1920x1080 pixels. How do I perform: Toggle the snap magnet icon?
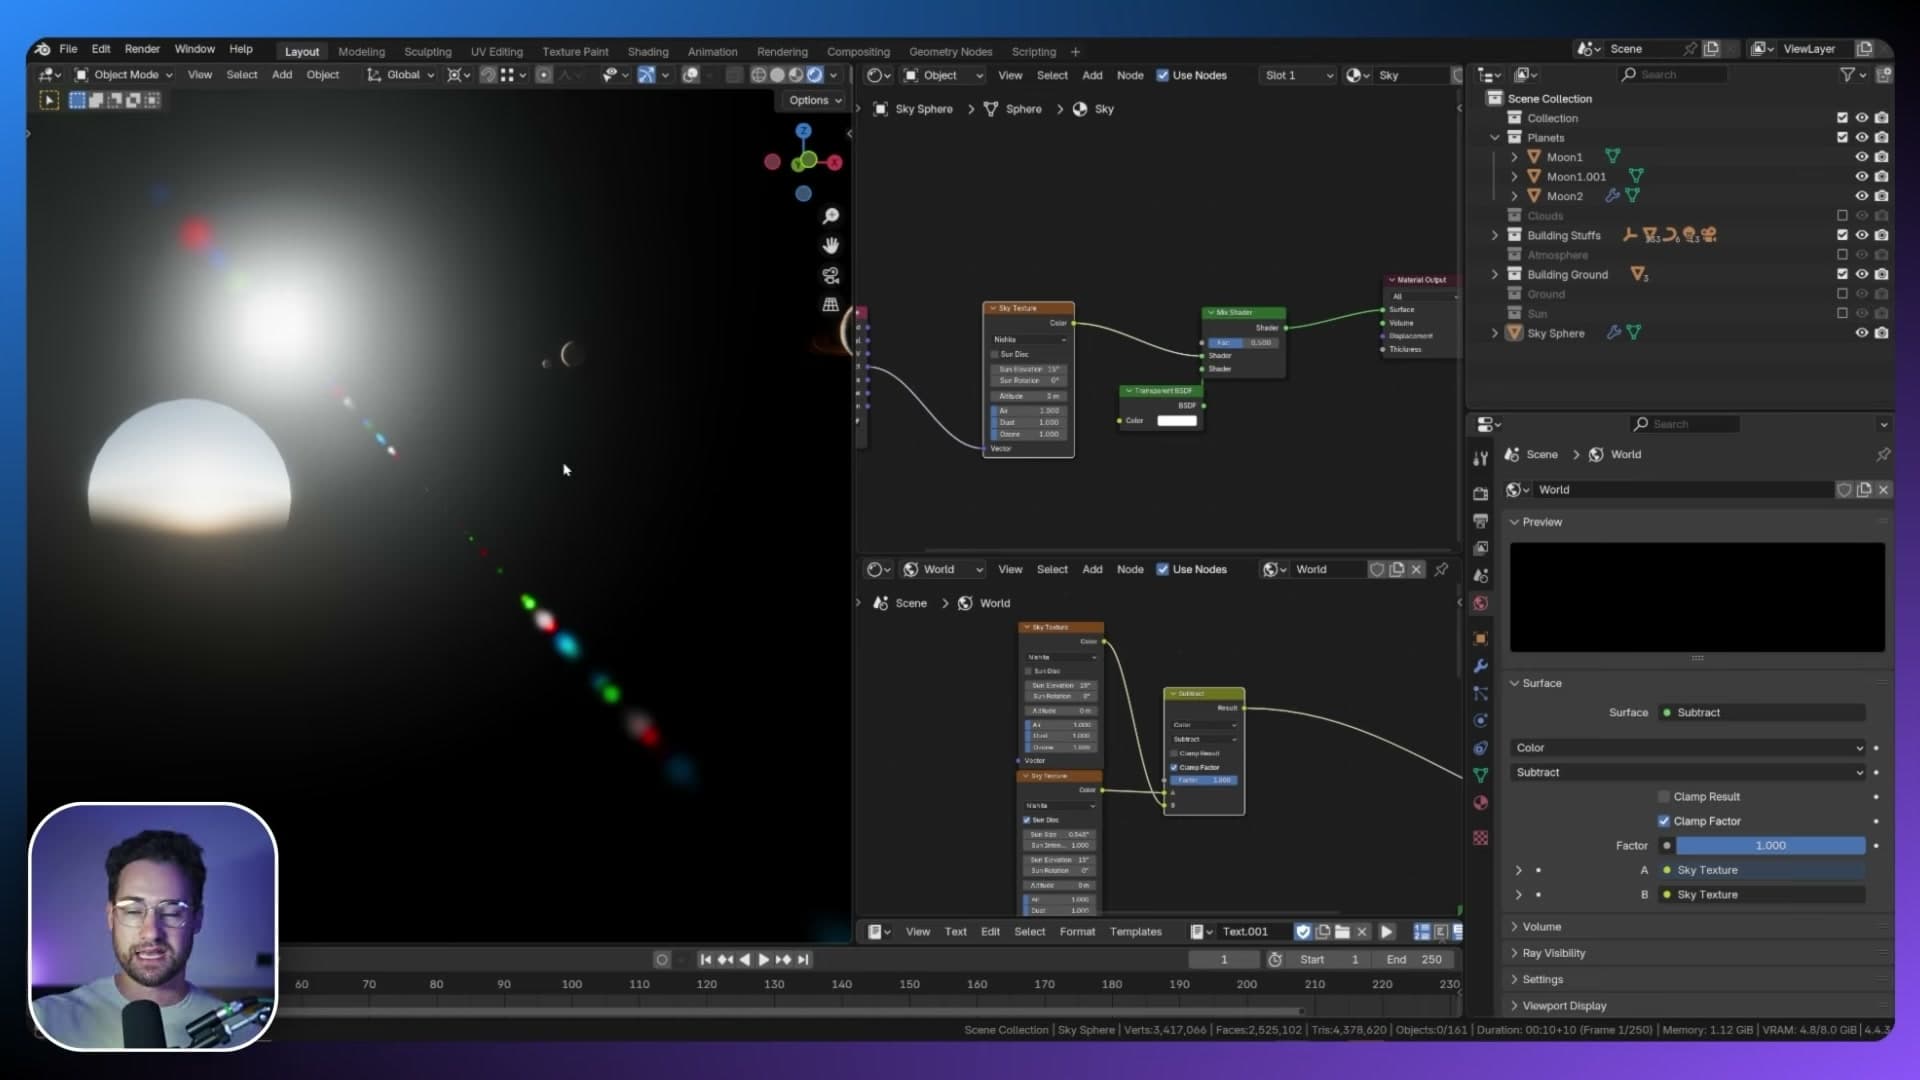point(487,75)
